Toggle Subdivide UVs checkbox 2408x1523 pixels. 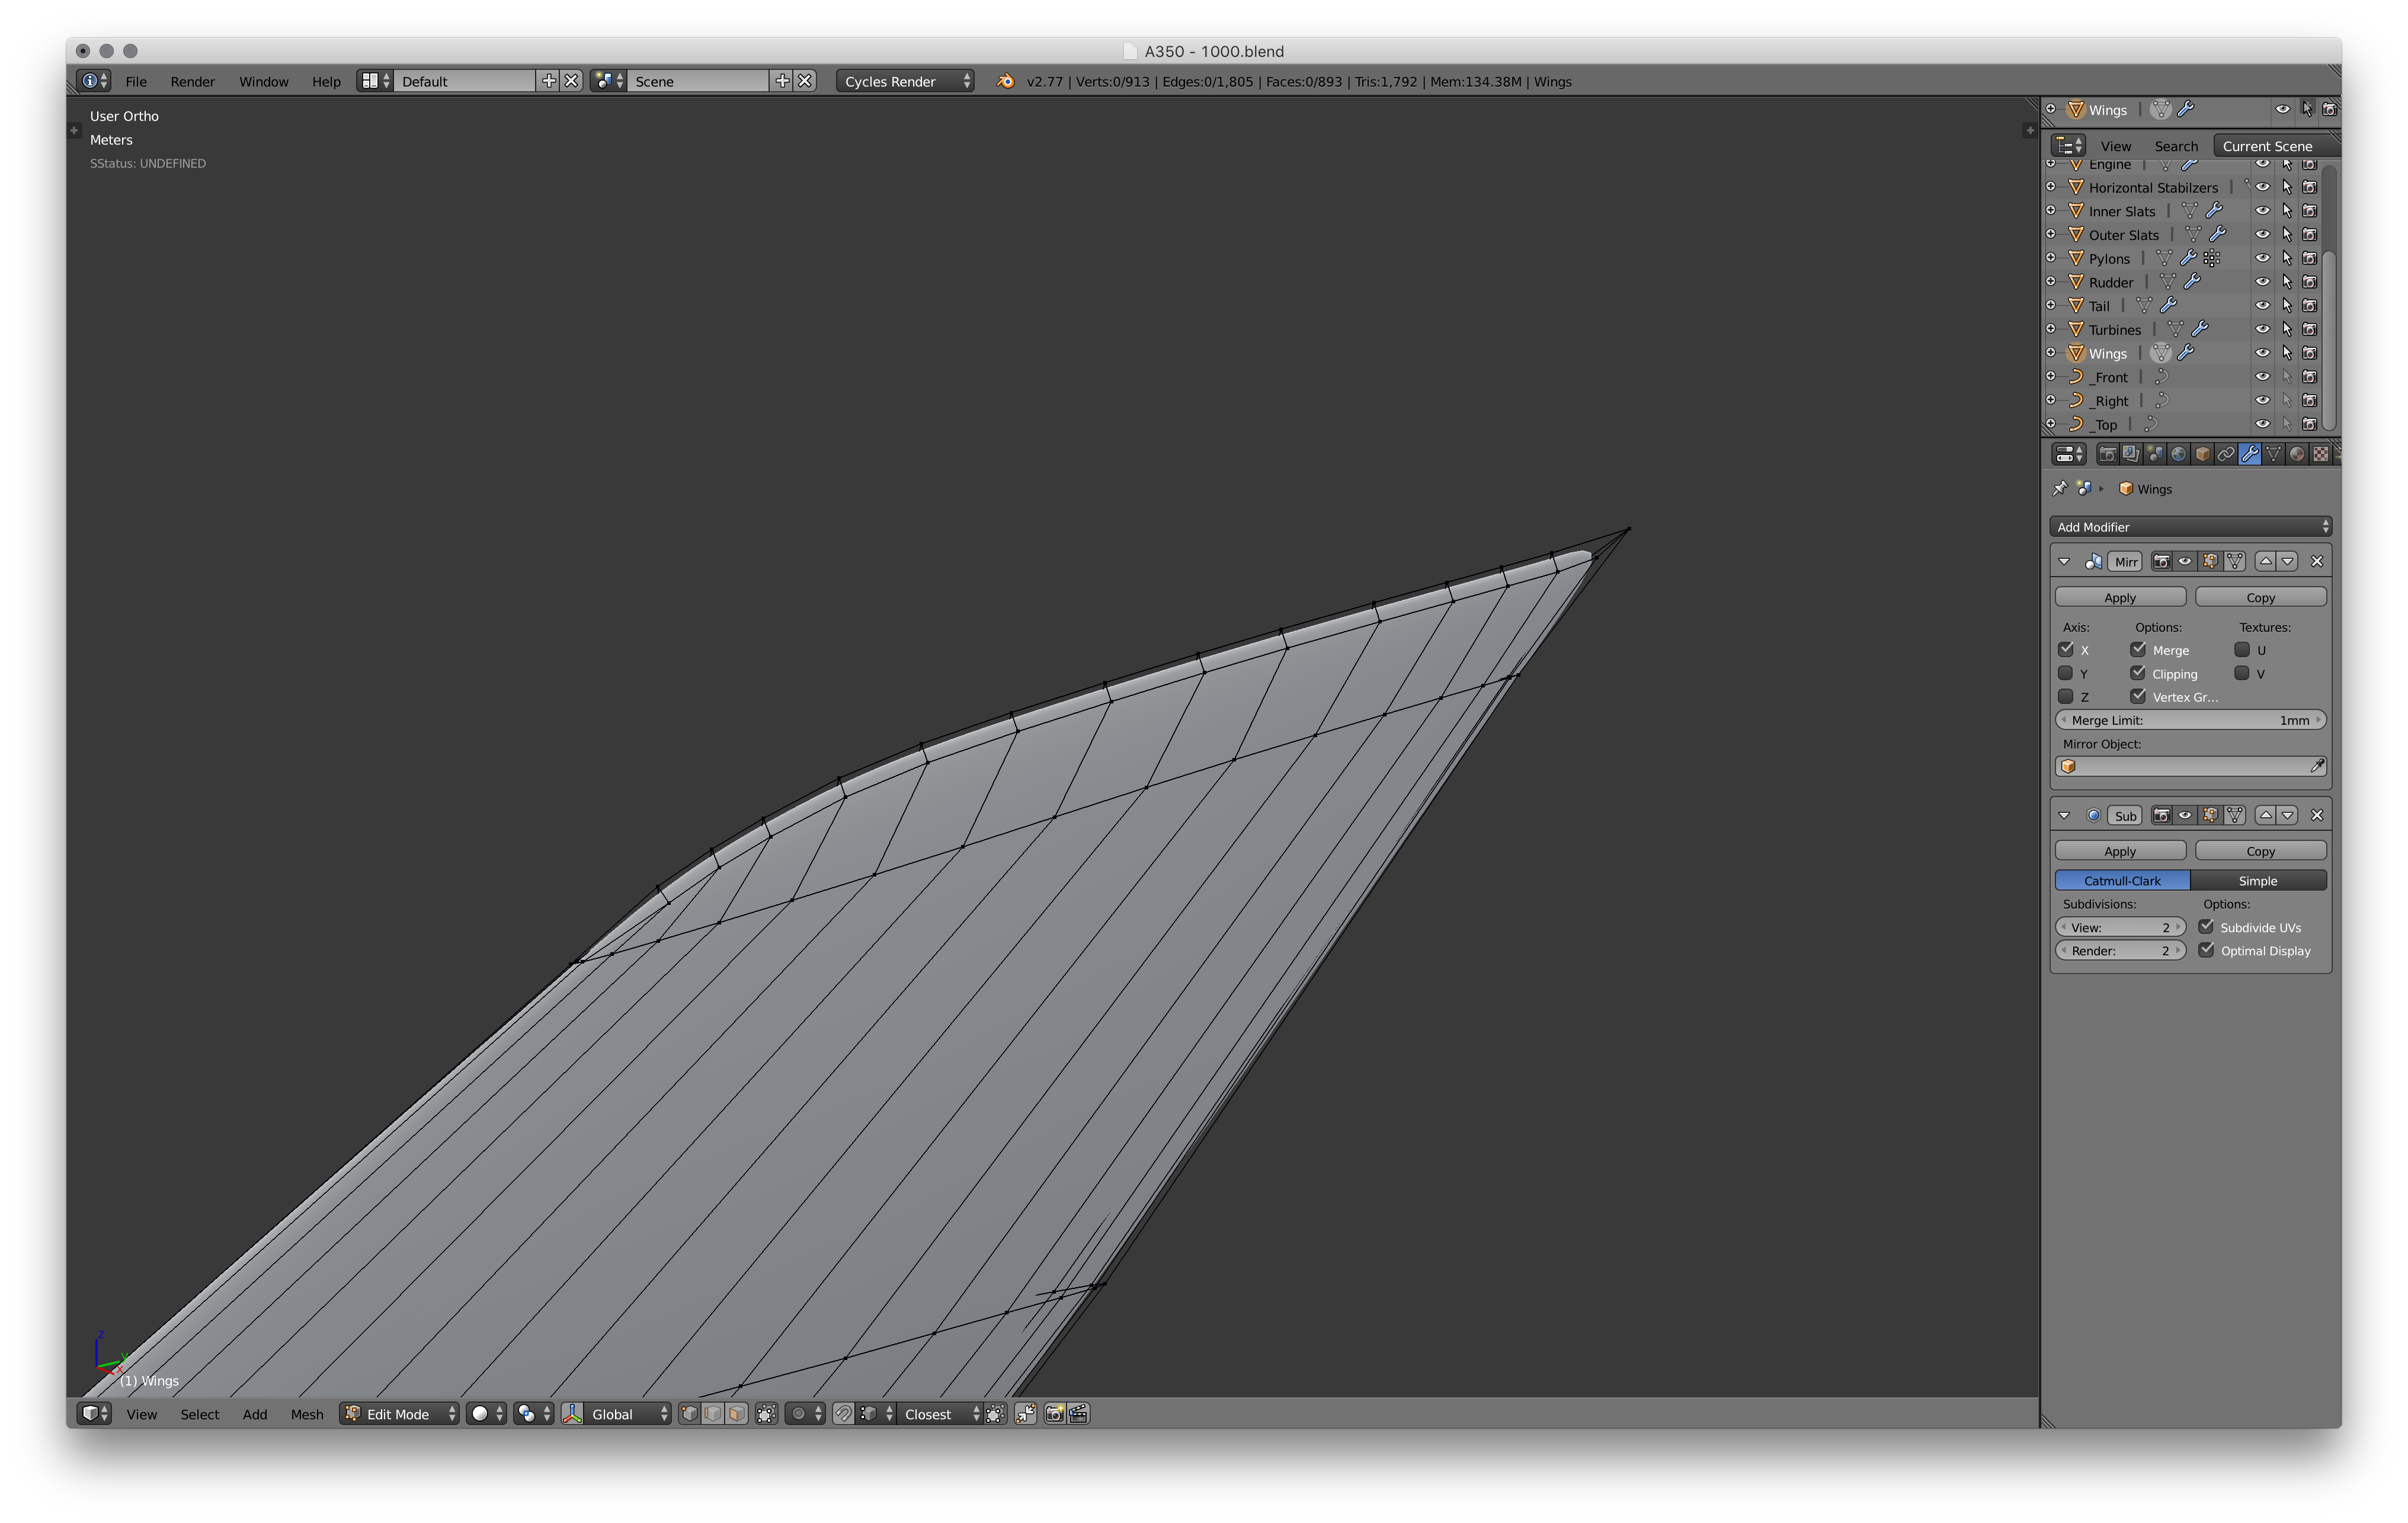click(x=2206, y=927)
